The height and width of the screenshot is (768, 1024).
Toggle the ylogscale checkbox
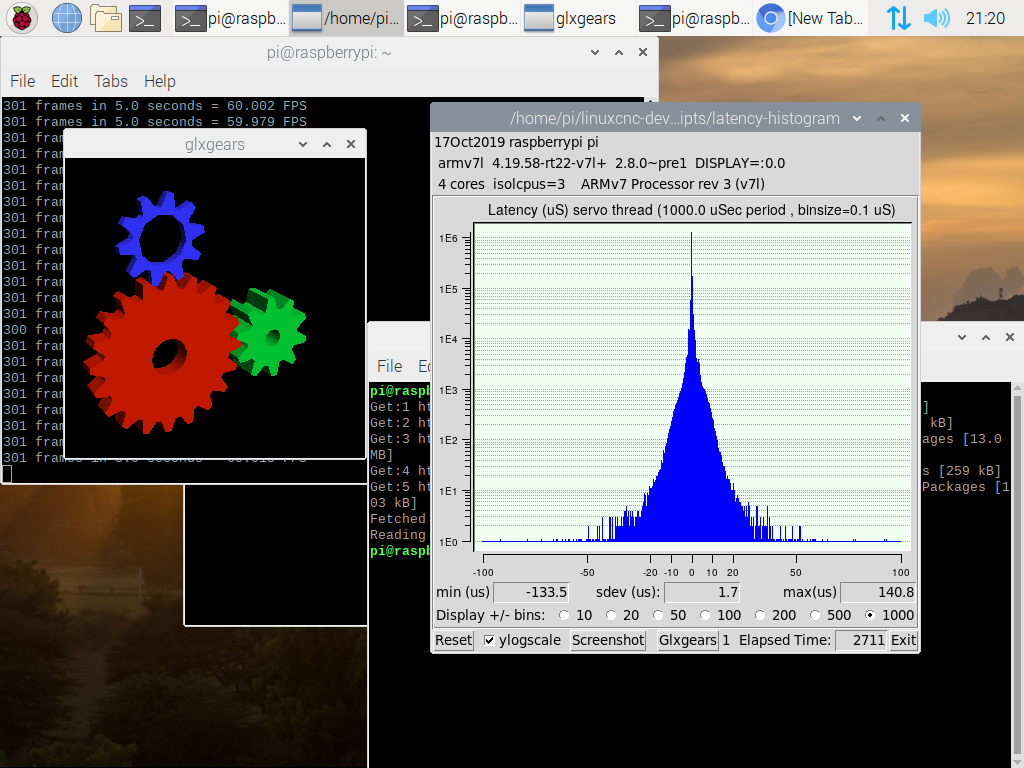pyautogui.click(x=489, y=641)
